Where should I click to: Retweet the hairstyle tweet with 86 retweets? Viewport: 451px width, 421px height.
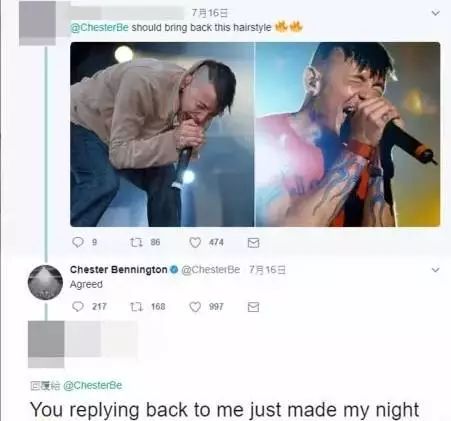tap(136, 242)
